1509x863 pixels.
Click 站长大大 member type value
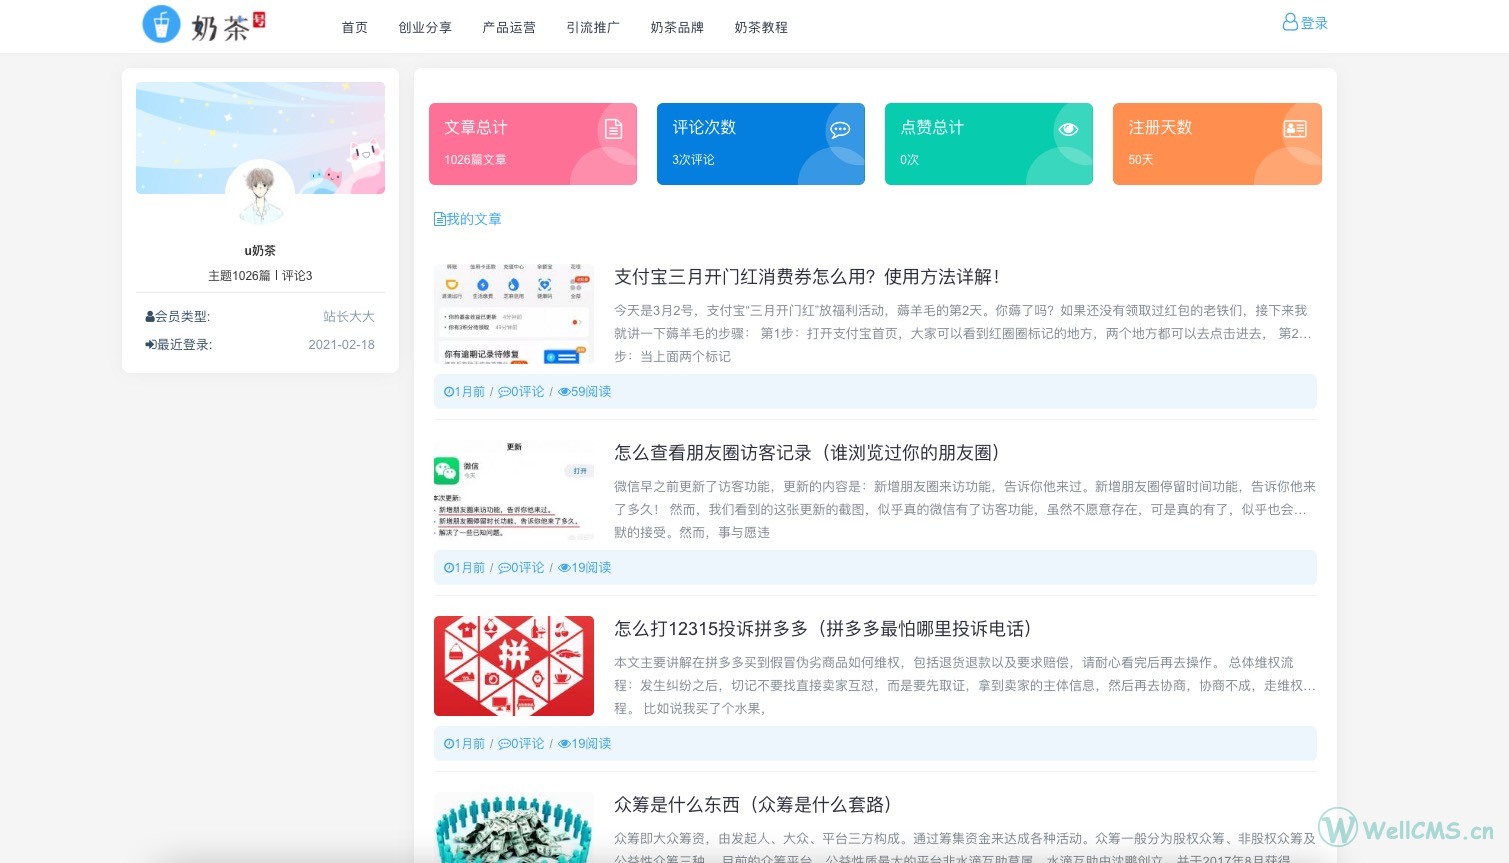[x=349, y=317]
